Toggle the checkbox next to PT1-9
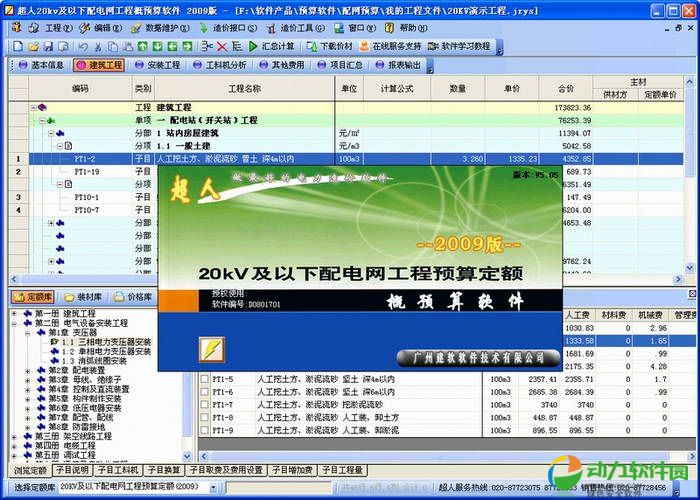The height and width of the screenshot is (500, 700). pyautogui.click(x=205, y=431)
